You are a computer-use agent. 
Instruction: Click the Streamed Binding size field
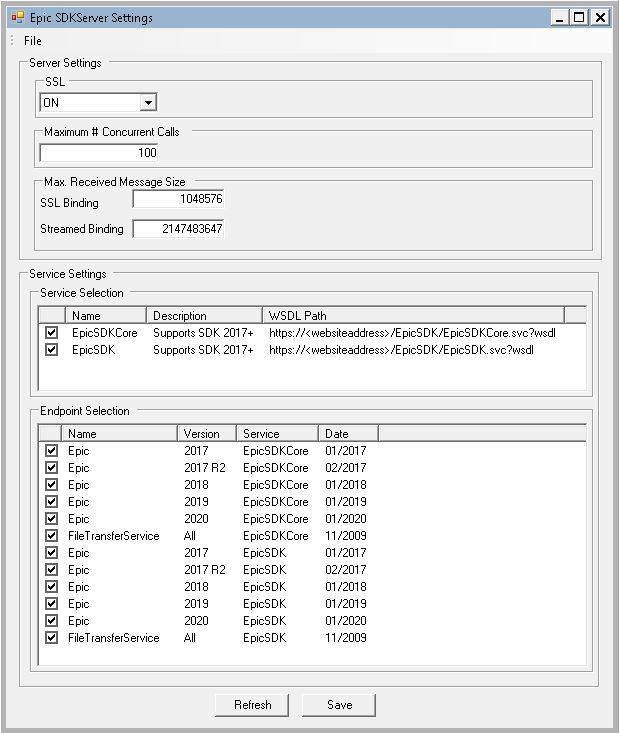click(178, 229)
